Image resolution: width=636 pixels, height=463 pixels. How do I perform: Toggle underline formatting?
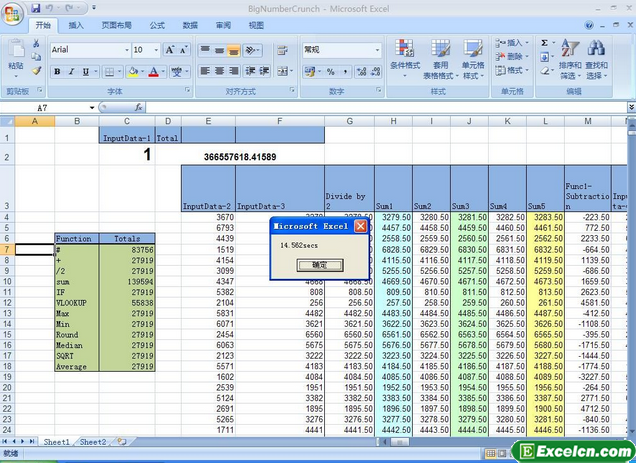pos(85,72)
